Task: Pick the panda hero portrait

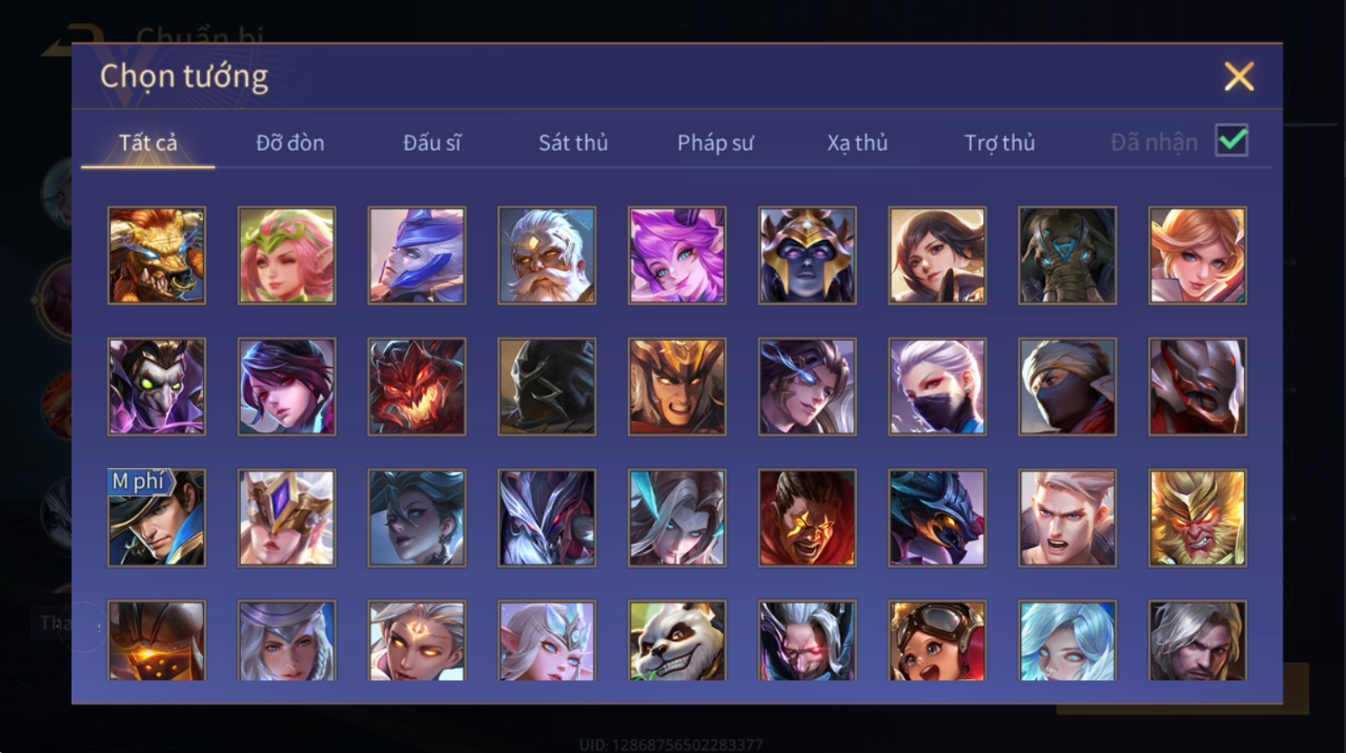Action: click(x=677, y=641)
